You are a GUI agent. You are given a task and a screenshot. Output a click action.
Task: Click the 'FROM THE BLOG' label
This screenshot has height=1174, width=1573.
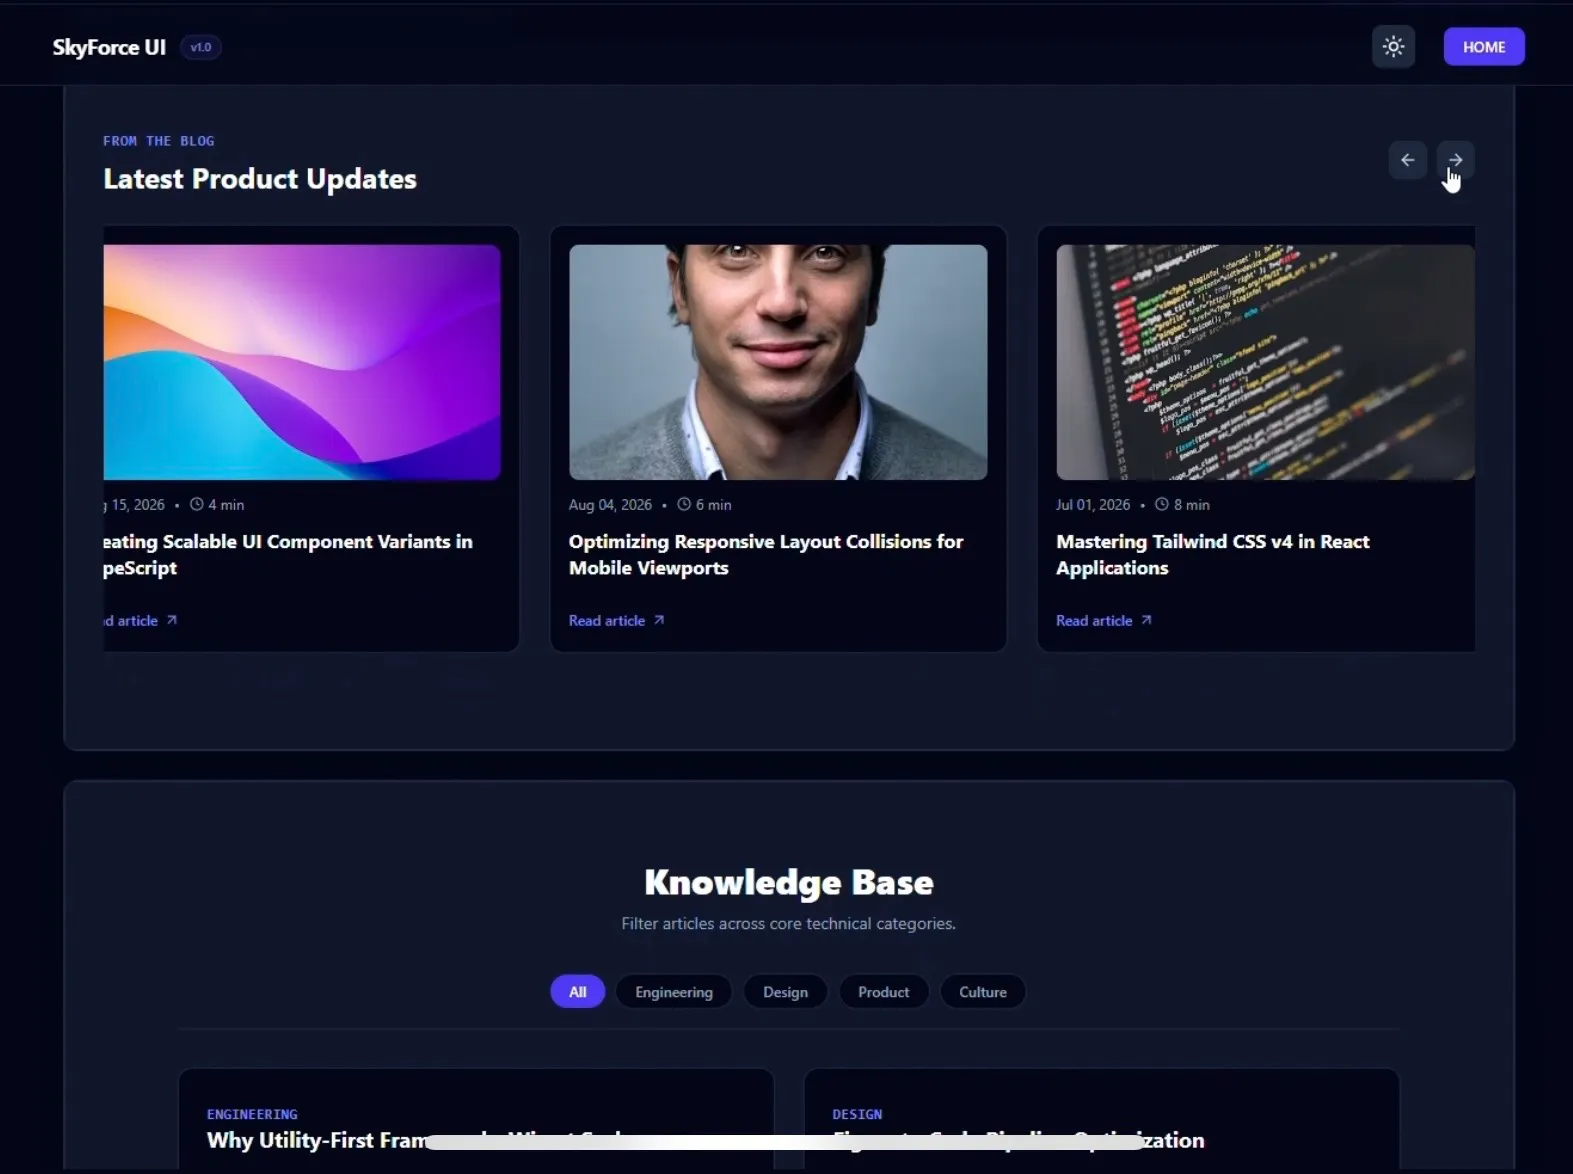click(158, 141)
